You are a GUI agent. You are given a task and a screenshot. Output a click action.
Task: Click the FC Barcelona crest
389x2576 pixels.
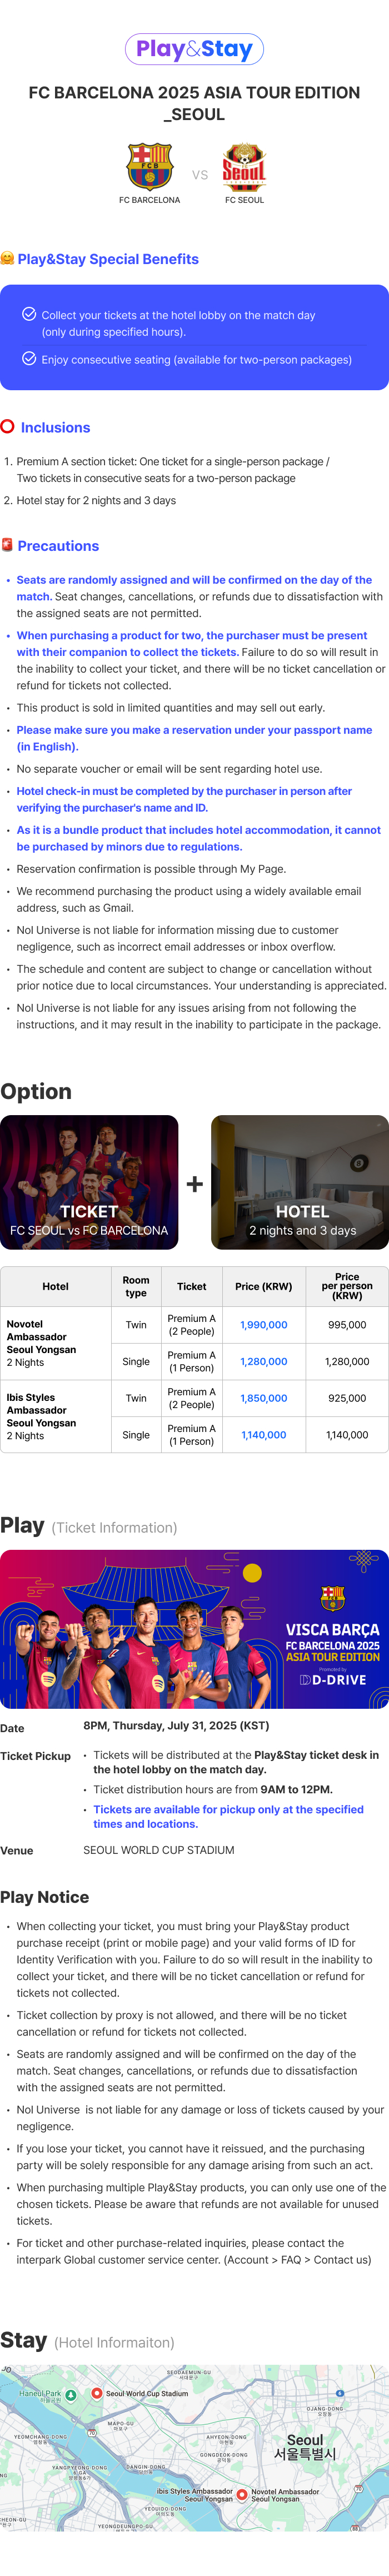(149, 166)
